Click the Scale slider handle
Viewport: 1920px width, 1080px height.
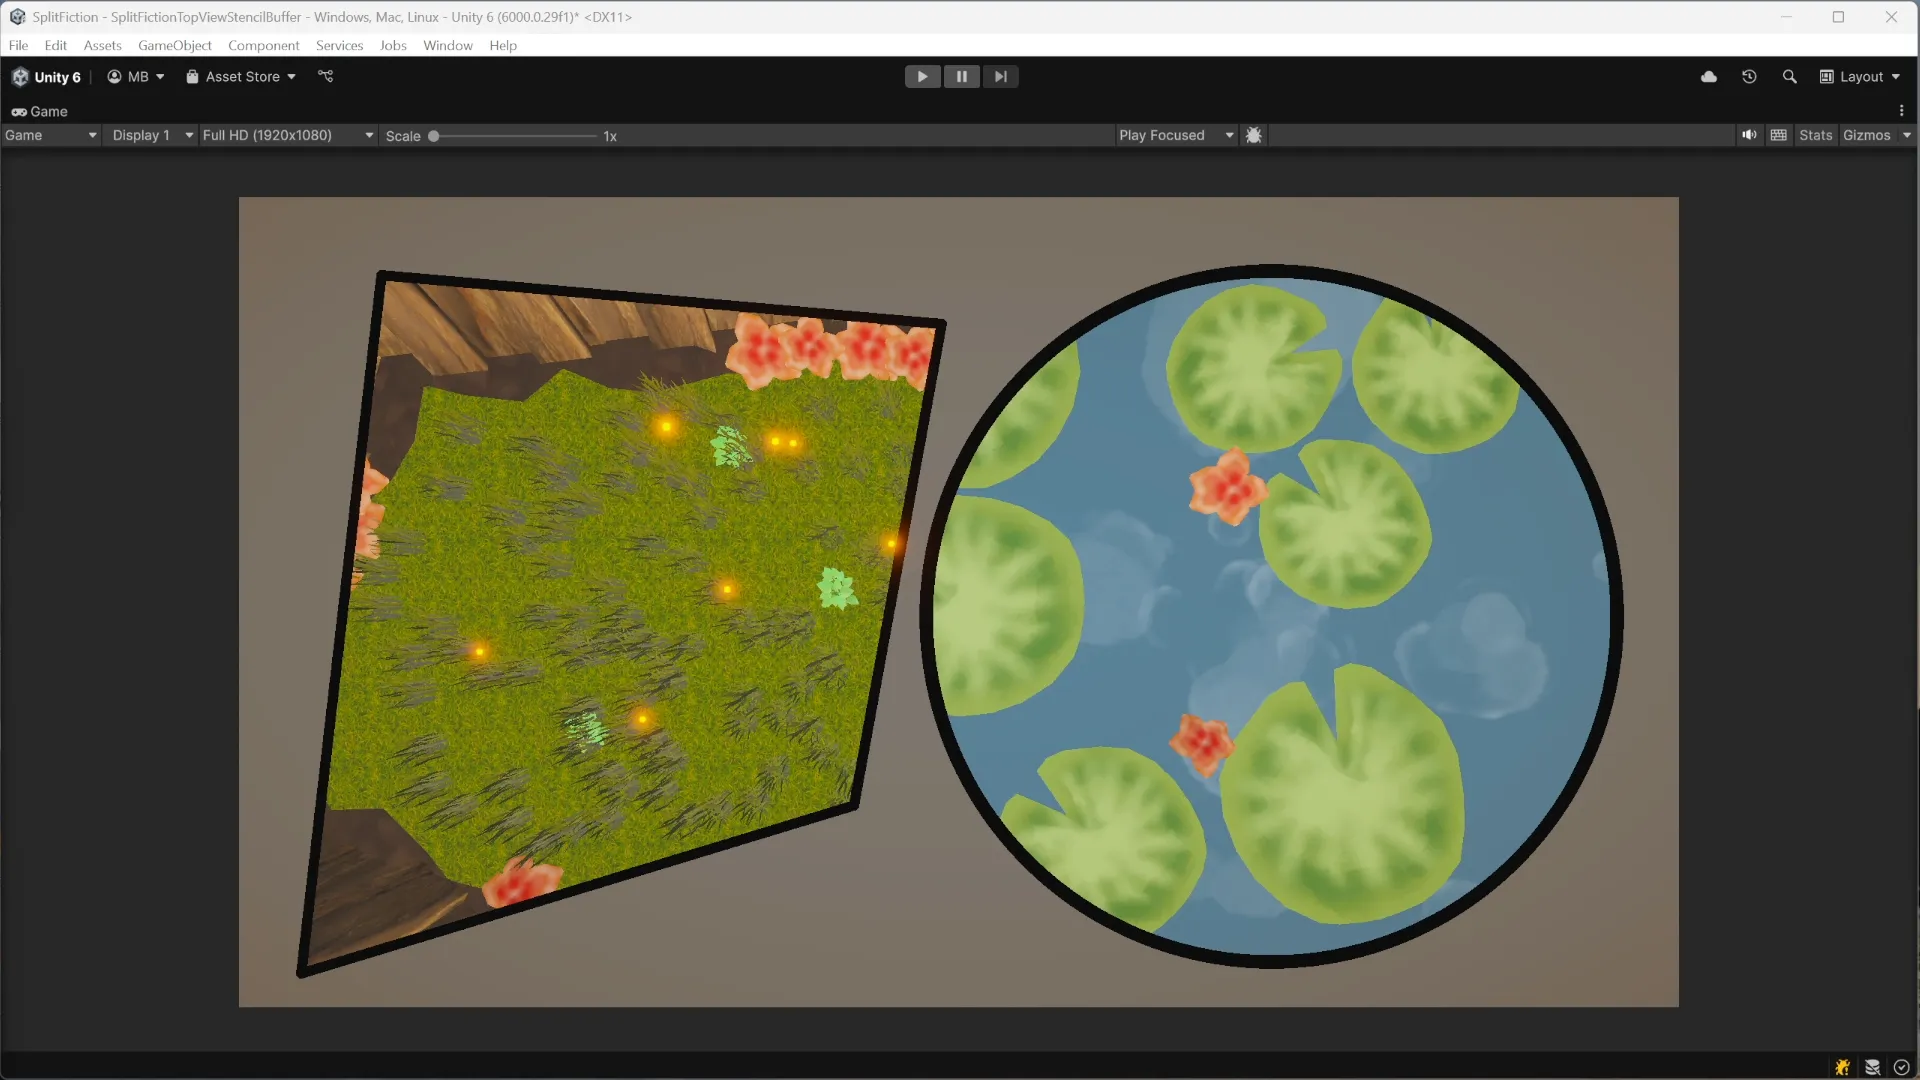click(x=434, y=136)
